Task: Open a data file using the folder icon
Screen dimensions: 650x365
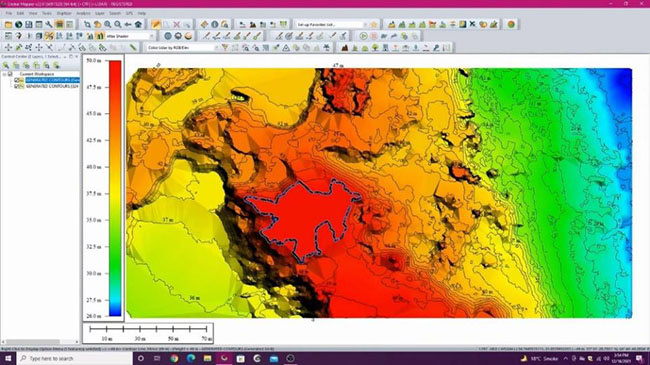Action: coord(8,24)
